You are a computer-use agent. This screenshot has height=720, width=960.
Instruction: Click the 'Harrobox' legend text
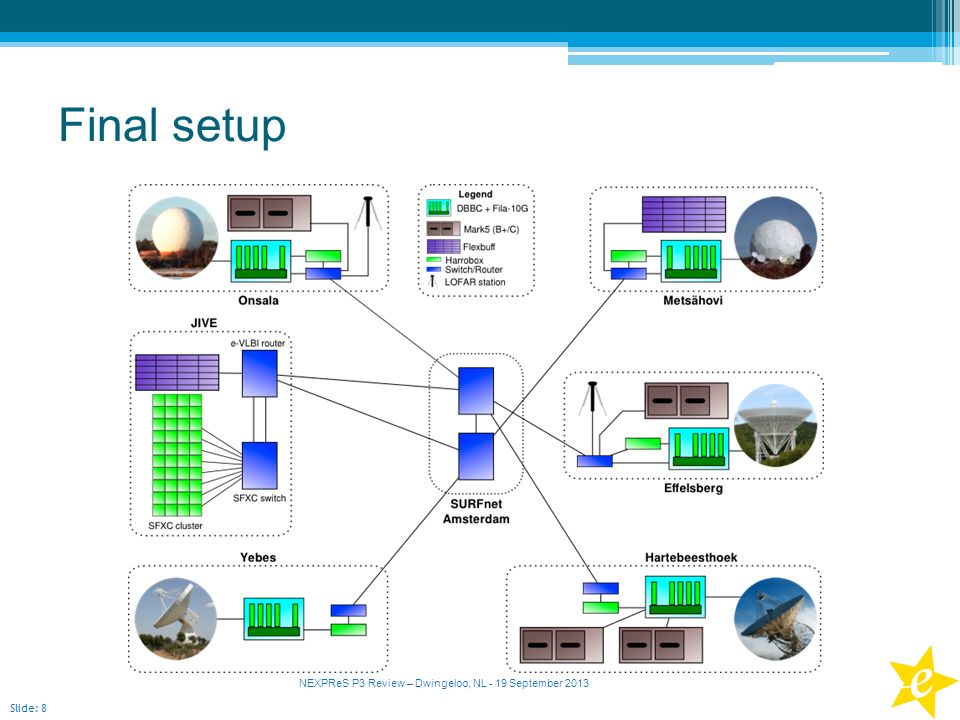coord(464,260)
